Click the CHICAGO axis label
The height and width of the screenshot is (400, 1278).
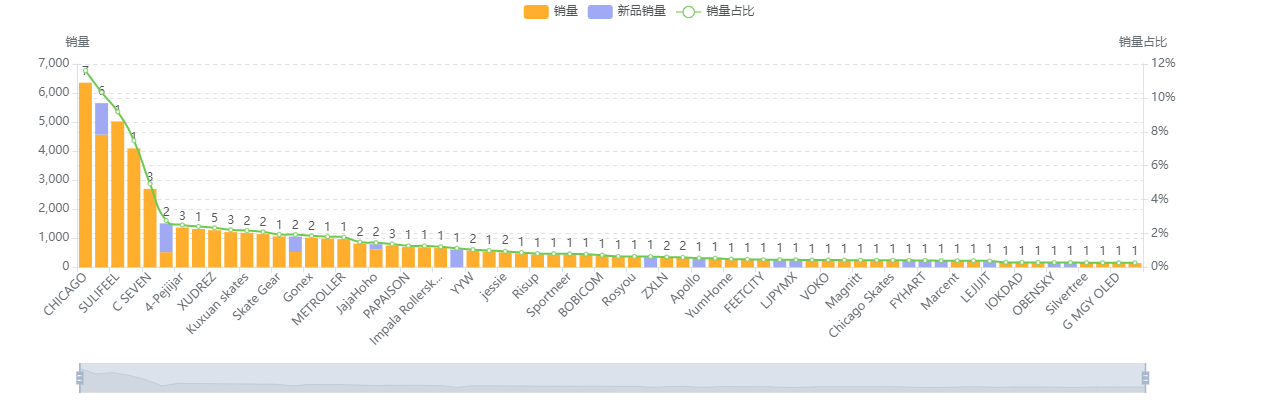pos(66,293)
